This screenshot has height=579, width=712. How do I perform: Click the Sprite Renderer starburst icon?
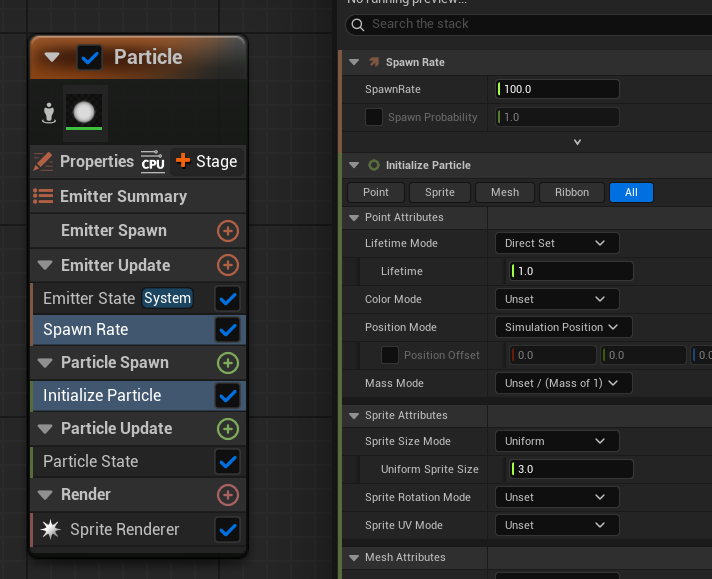(x=50, y=529)
